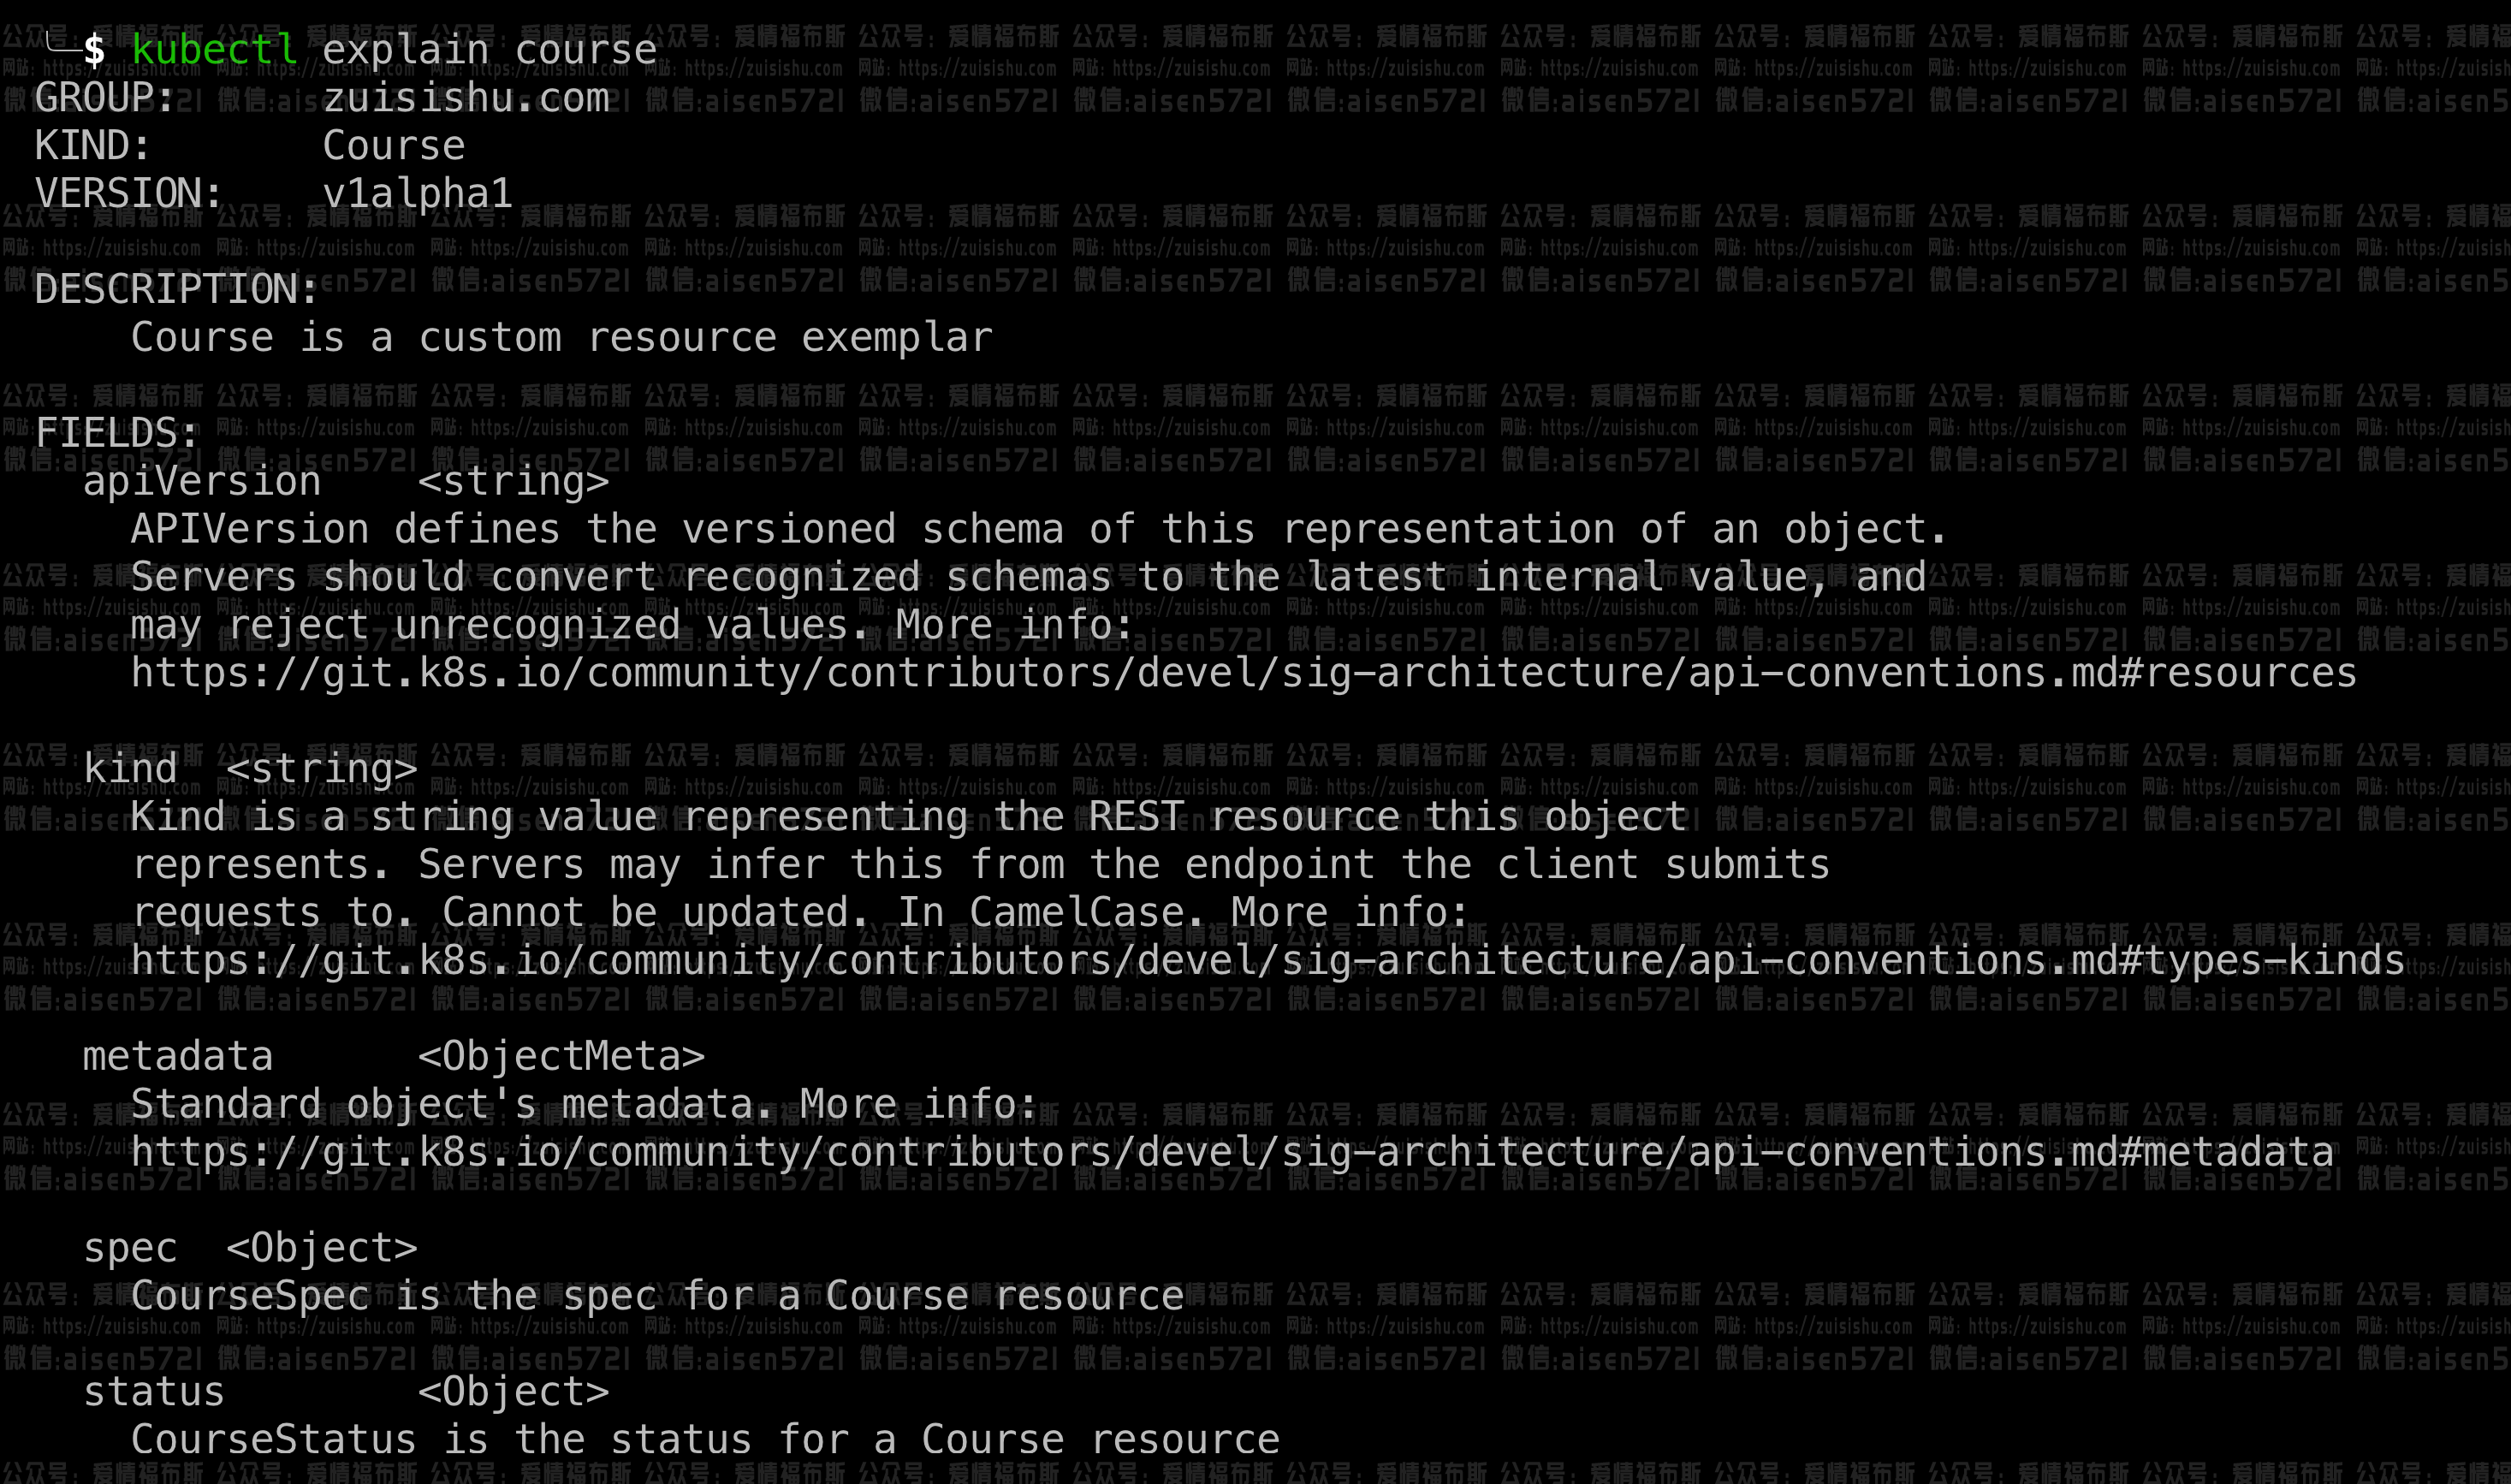Click the v1alpha1 version value

417,193
